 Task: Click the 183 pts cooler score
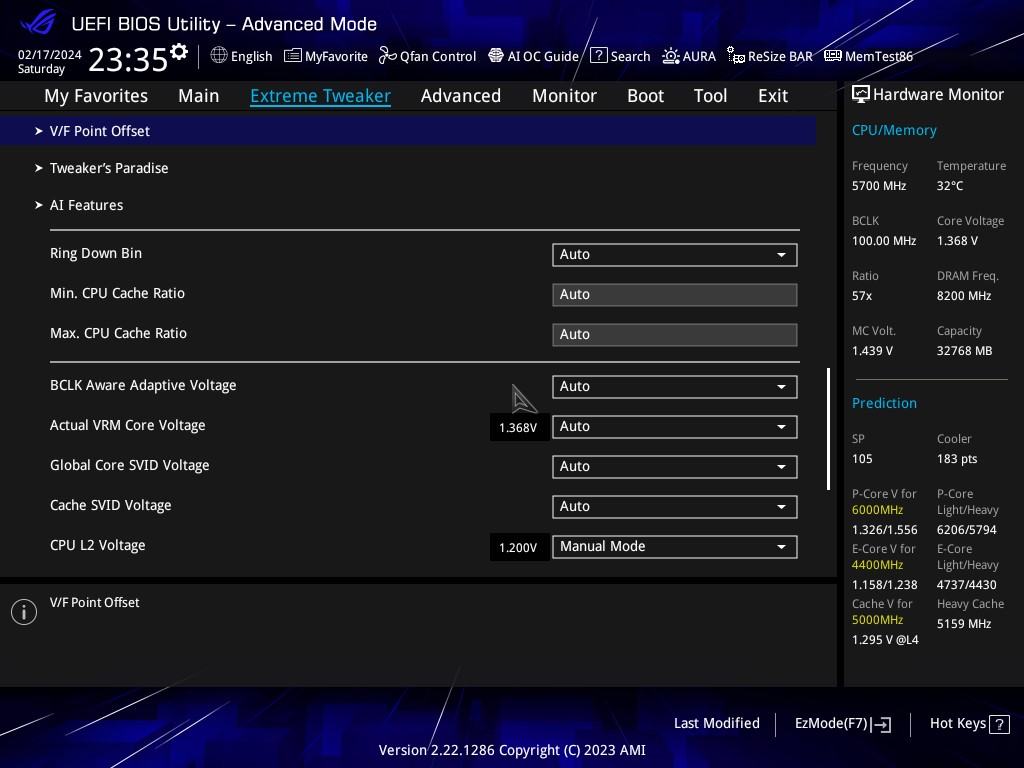tap(957, 459)
